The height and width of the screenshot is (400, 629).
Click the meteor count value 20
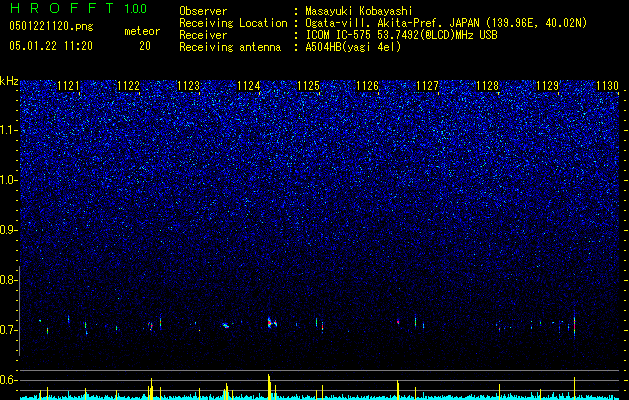(145, 46)
